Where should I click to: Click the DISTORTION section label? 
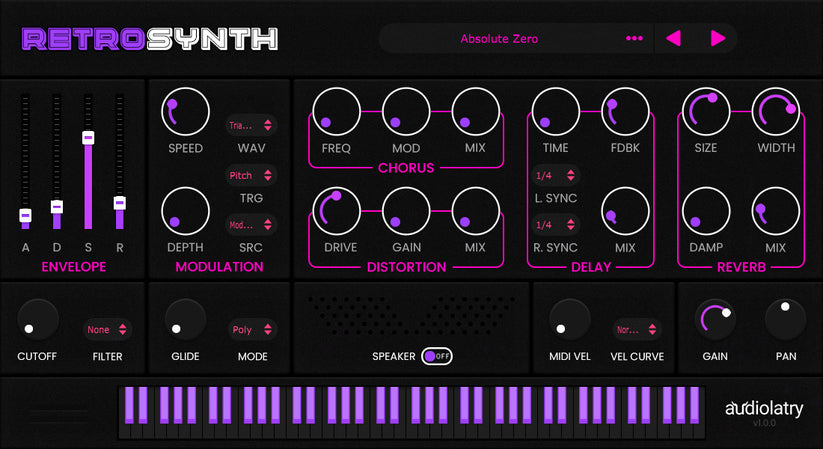pos(406,267)
